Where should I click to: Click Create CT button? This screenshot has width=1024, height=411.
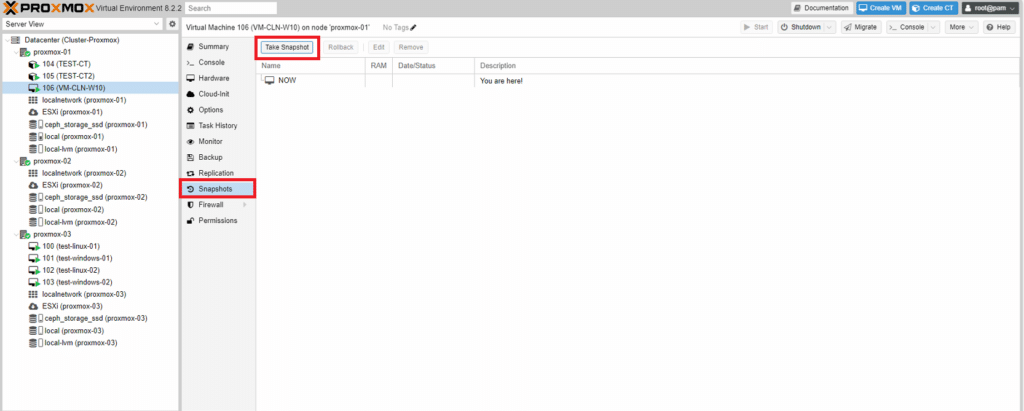tap(933, 8)
